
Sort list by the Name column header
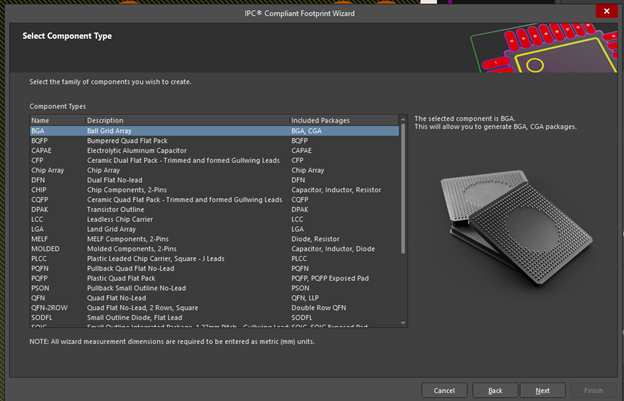58,120
